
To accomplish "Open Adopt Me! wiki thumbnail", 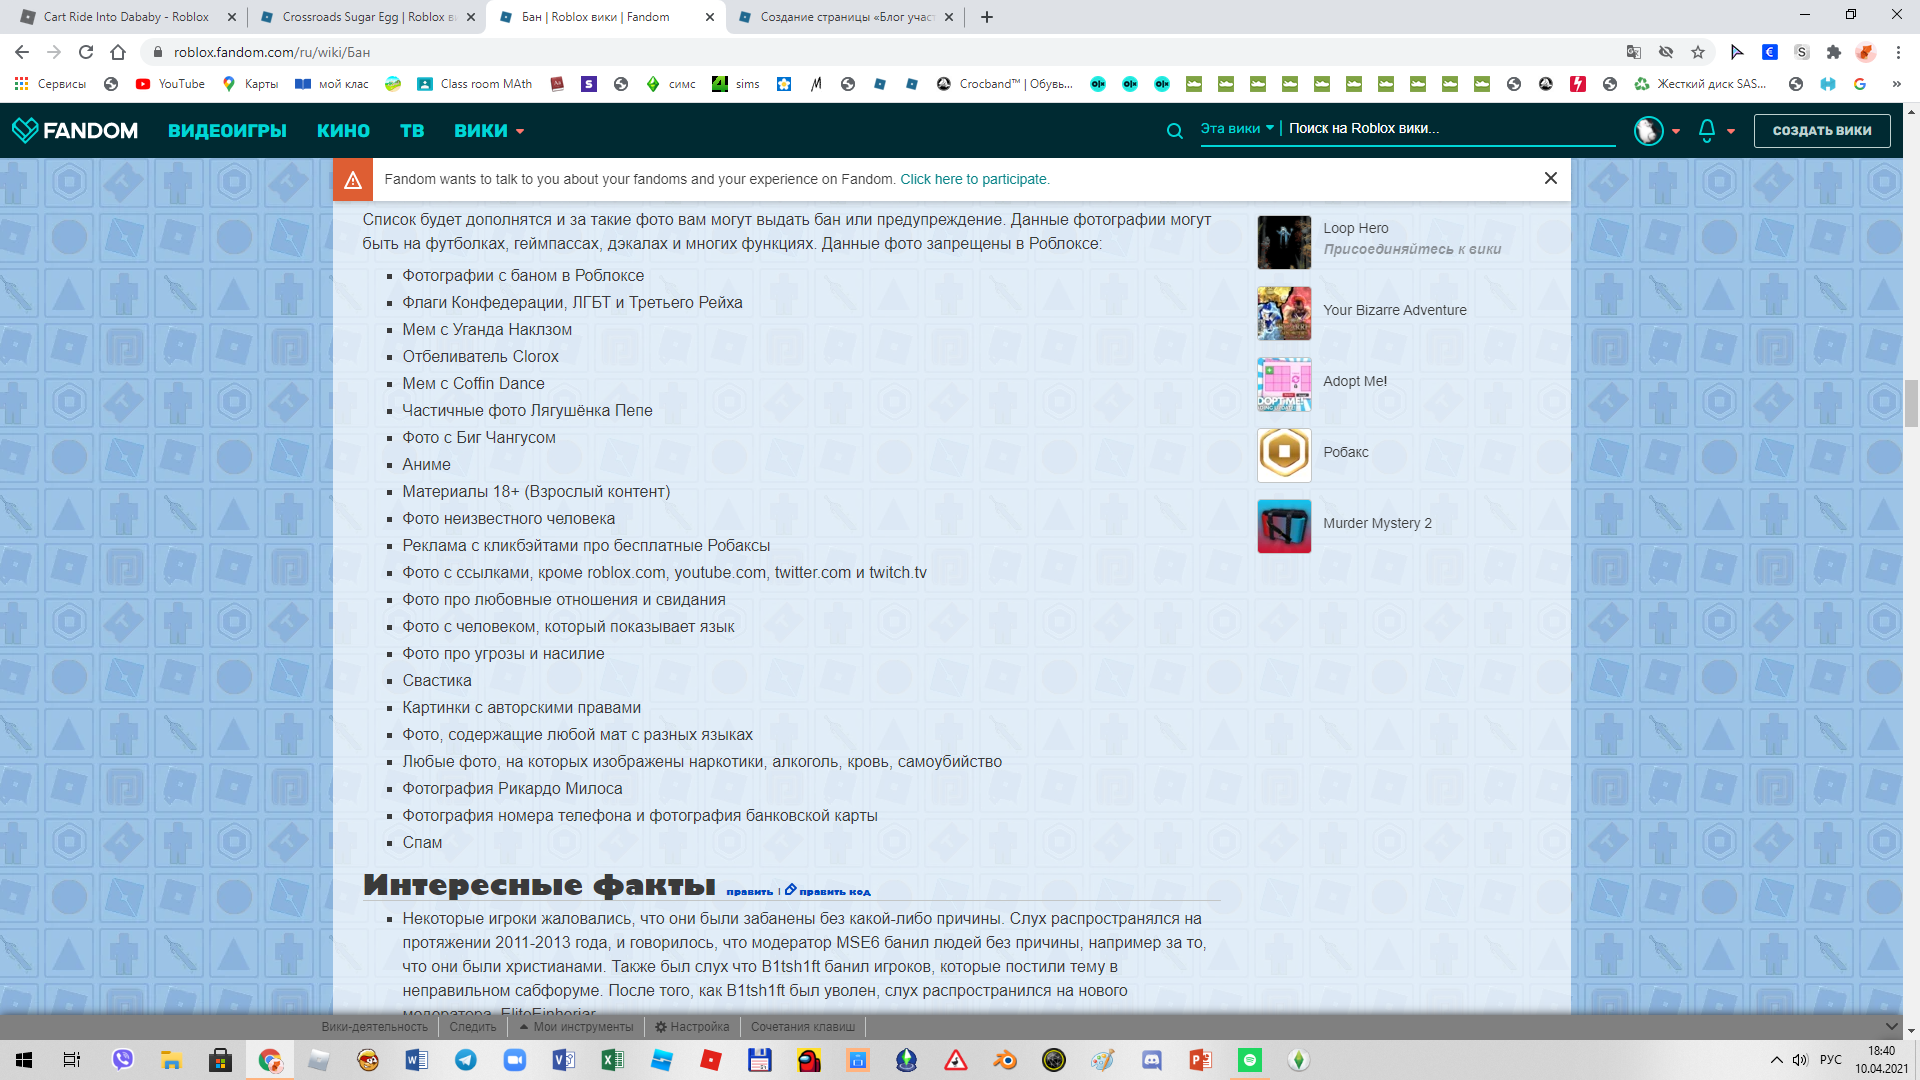I will pyautogui.click(x=1284, y=384).
